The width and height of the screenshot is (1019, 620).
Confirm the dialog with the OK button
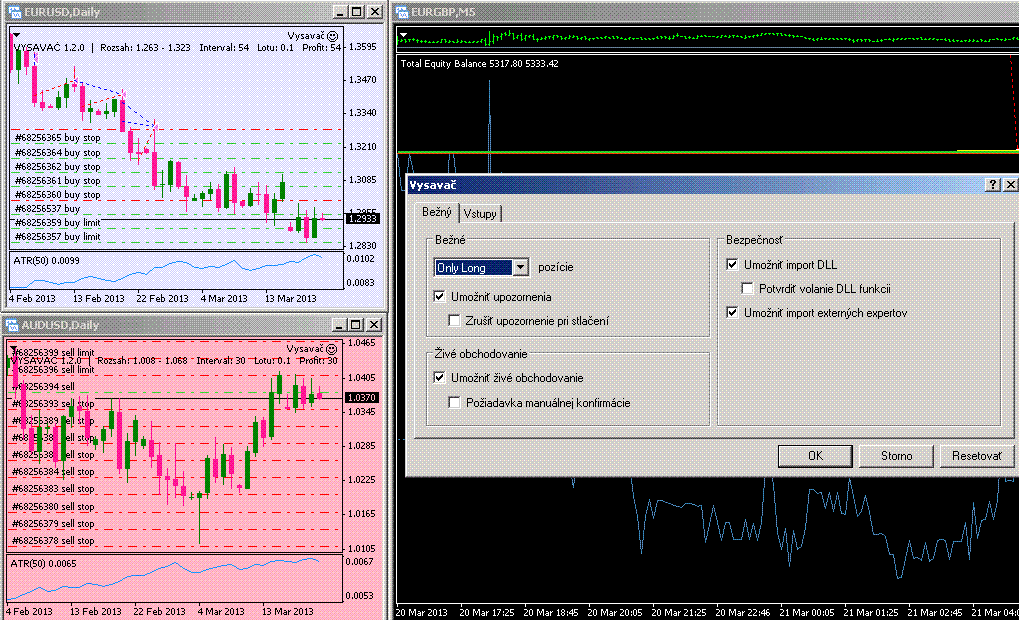click(x=815, y=456)
